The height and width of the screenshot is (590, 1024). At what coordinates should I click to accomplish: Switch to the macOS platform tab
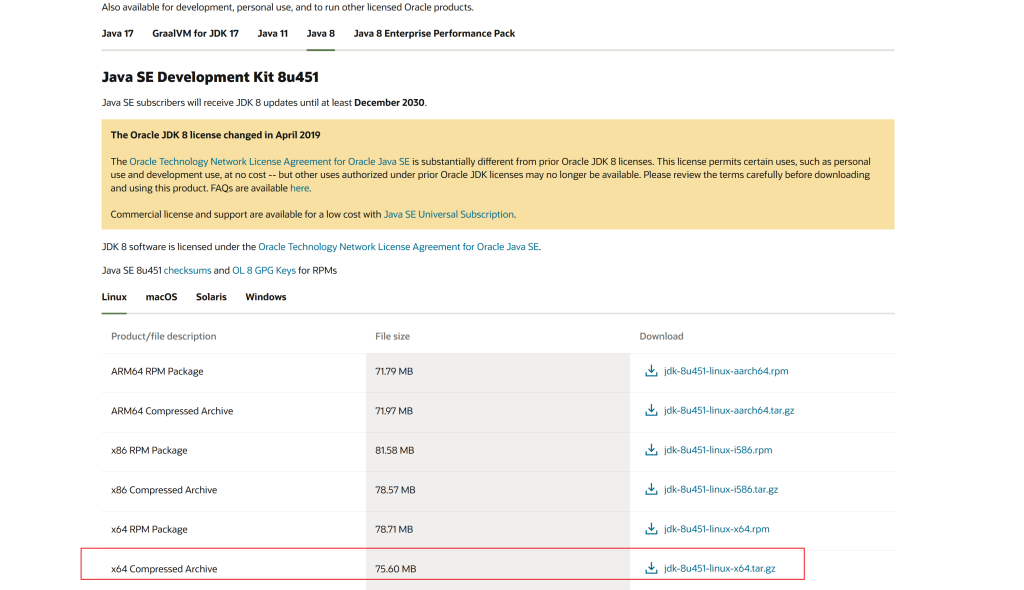(161, 297)
